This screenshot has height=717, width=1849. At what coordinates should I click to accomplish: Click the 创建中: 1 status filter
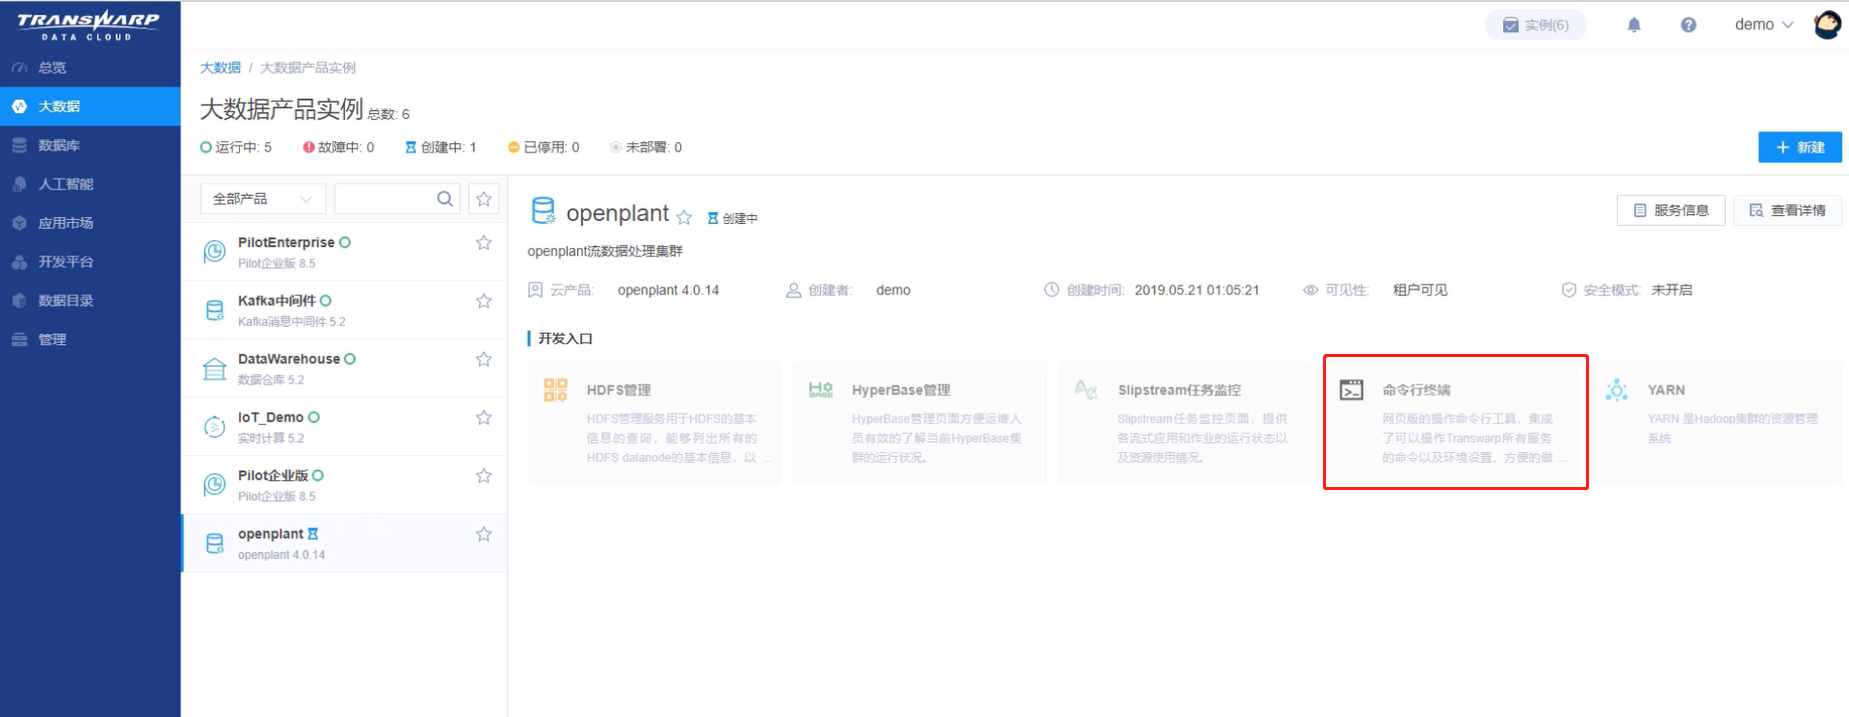[440, 147]
